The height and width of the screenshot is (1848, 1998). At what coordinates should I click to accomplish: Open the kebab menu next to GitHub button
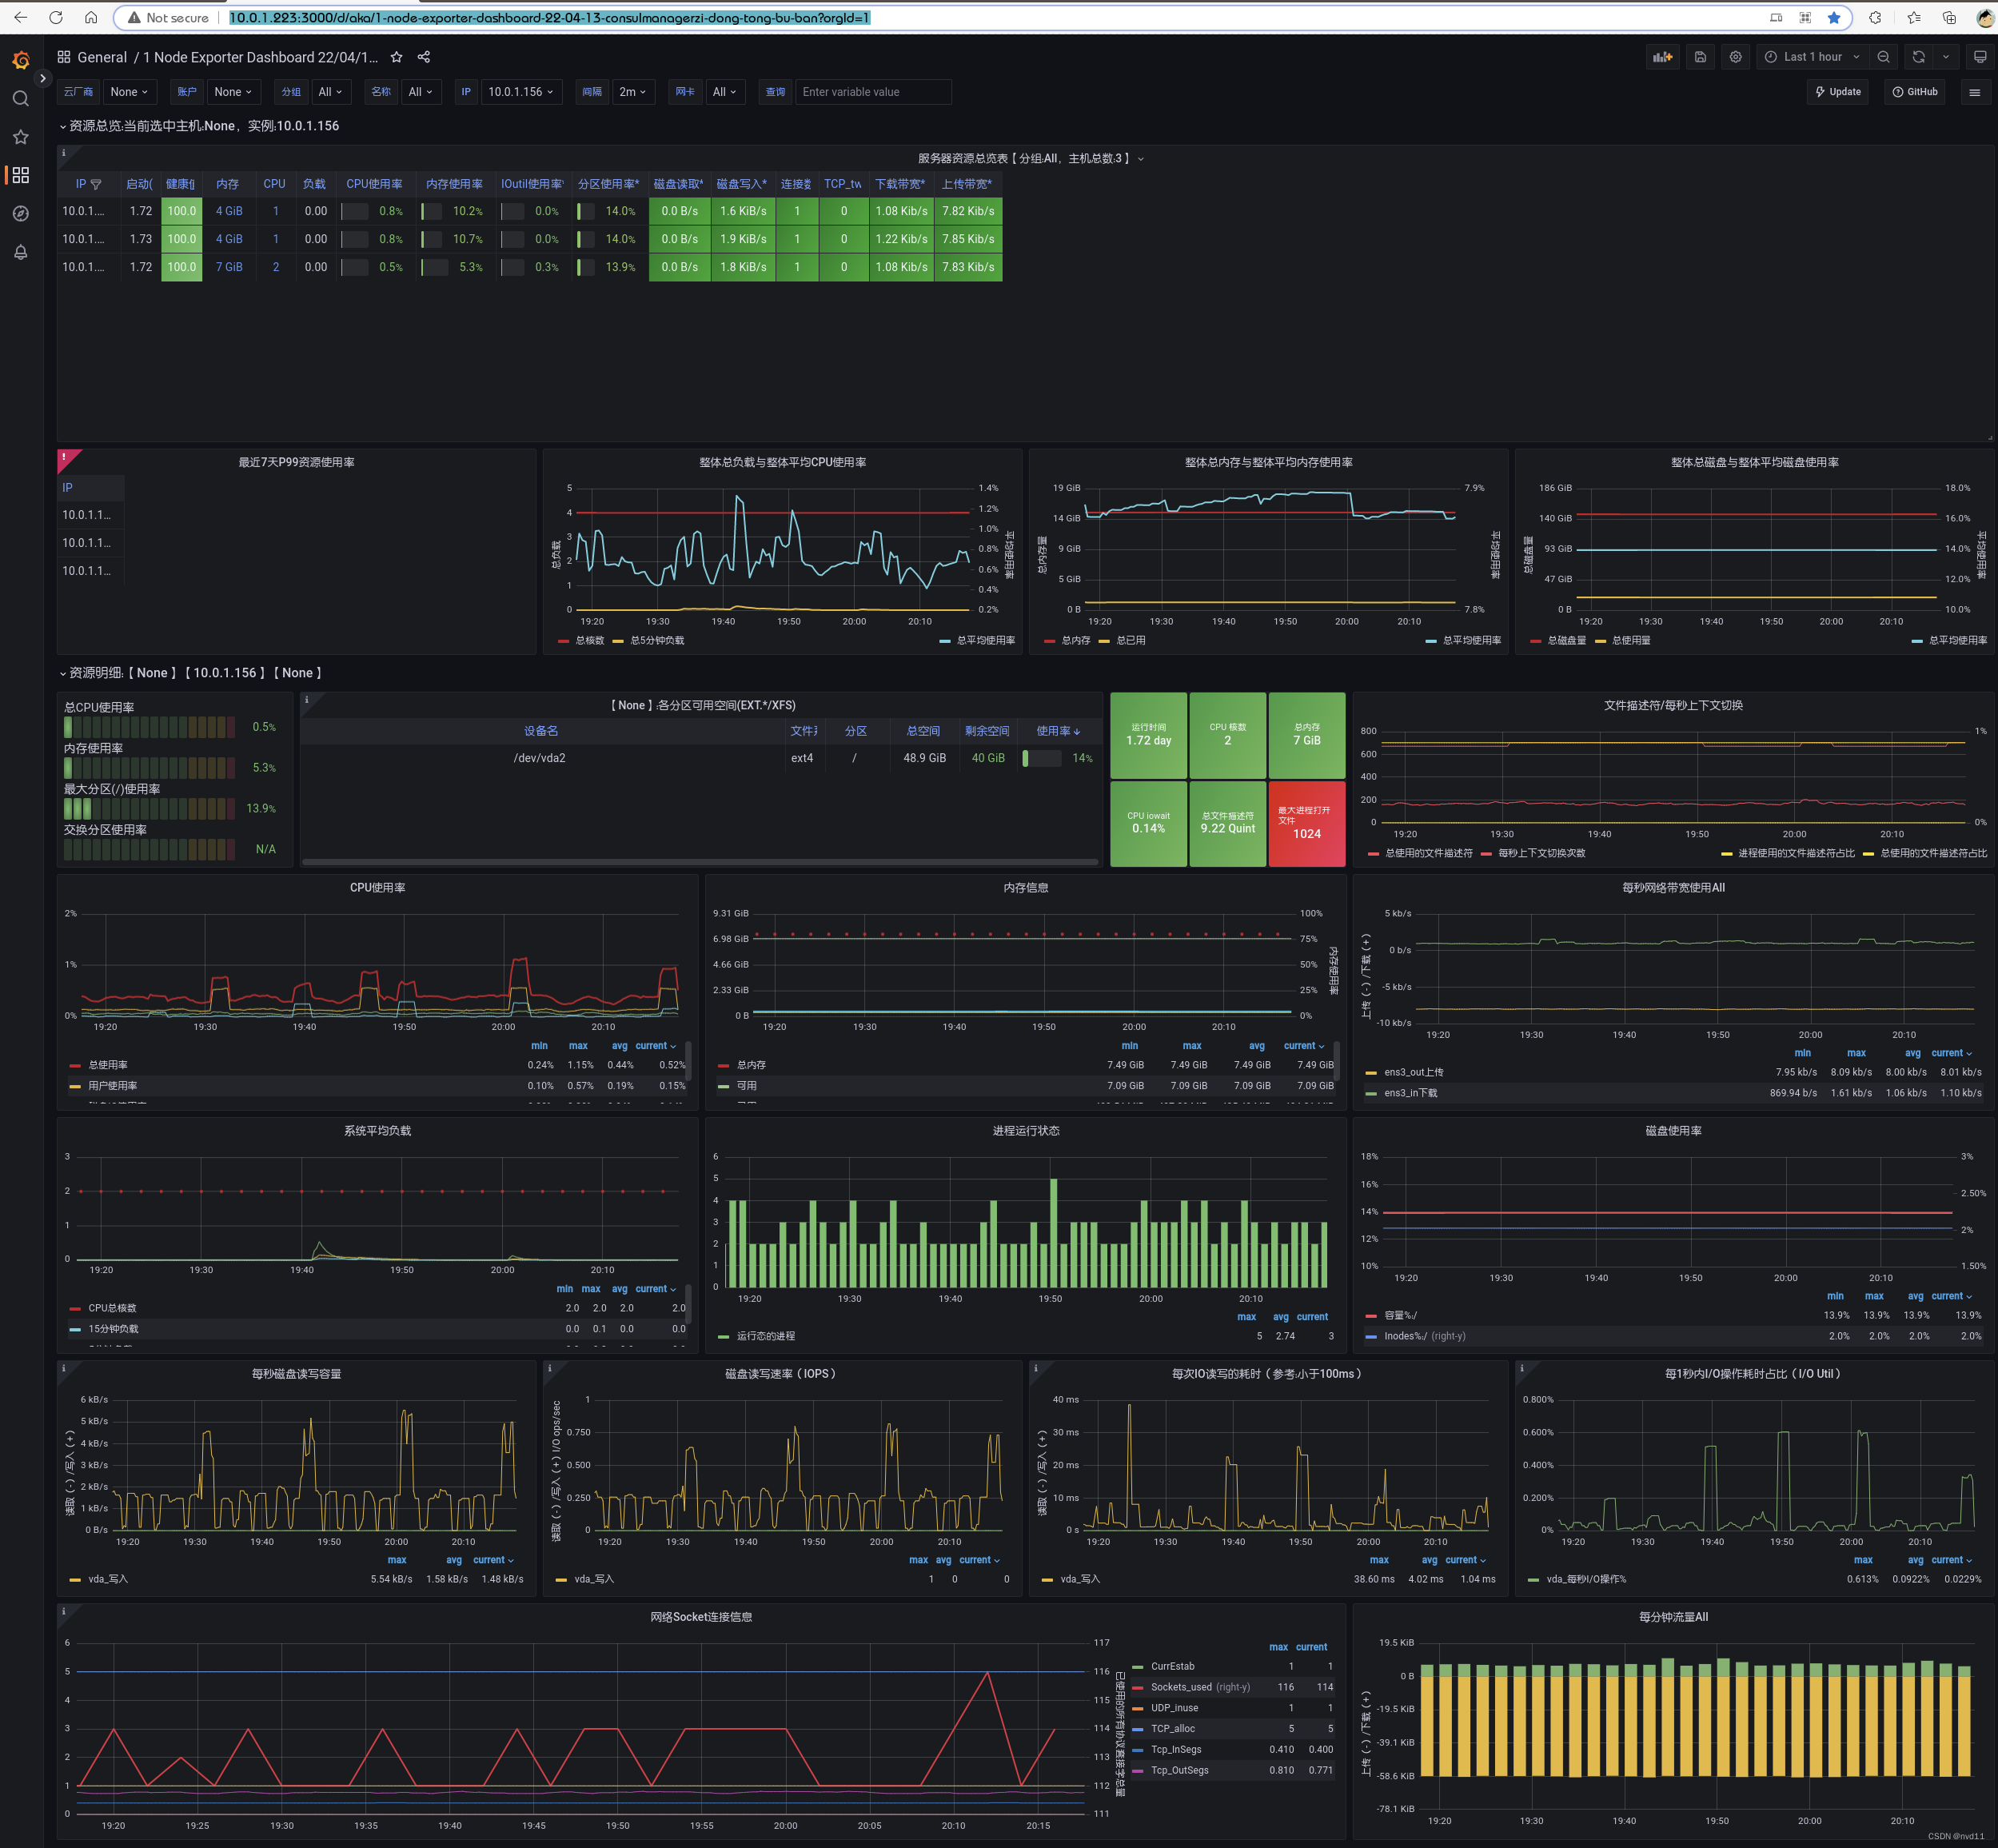[x=1975, y=91]
